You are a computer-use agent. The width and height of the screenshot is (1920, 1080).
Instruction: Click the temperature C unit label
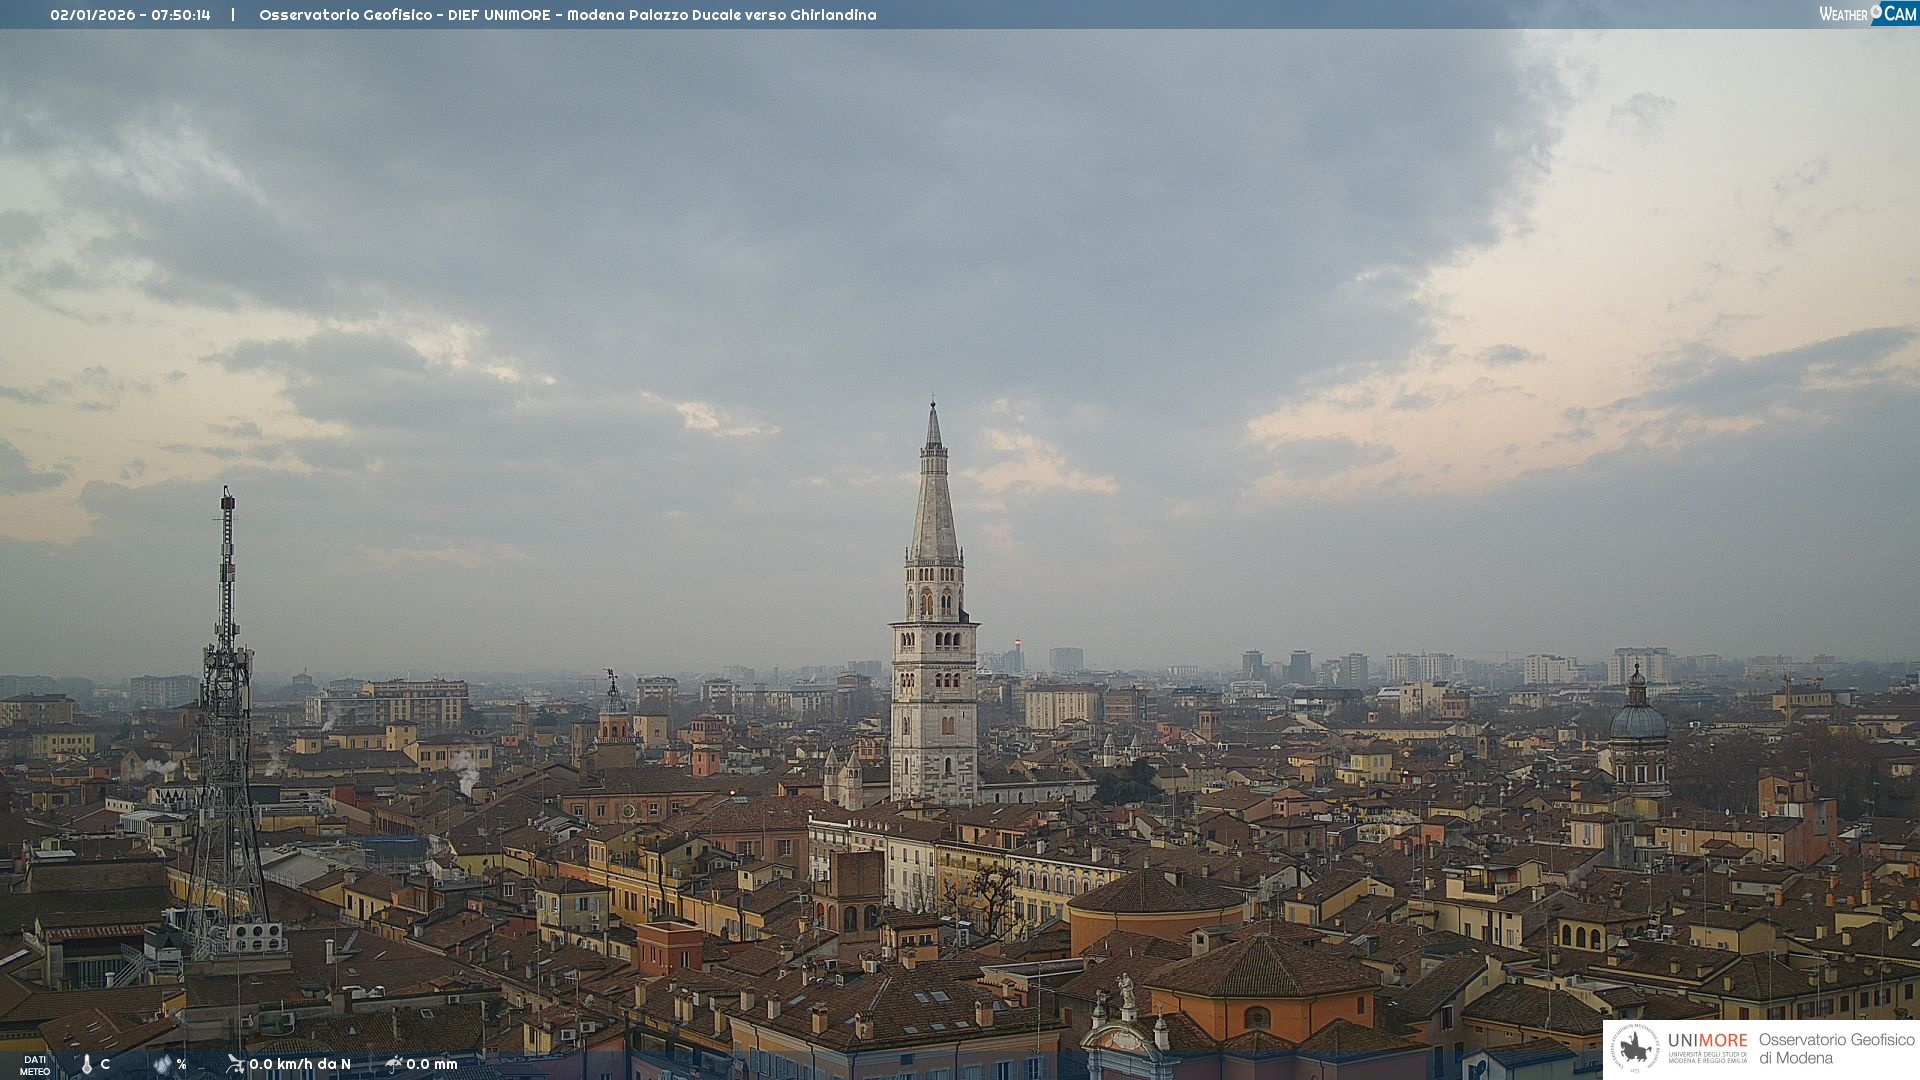105,1065
